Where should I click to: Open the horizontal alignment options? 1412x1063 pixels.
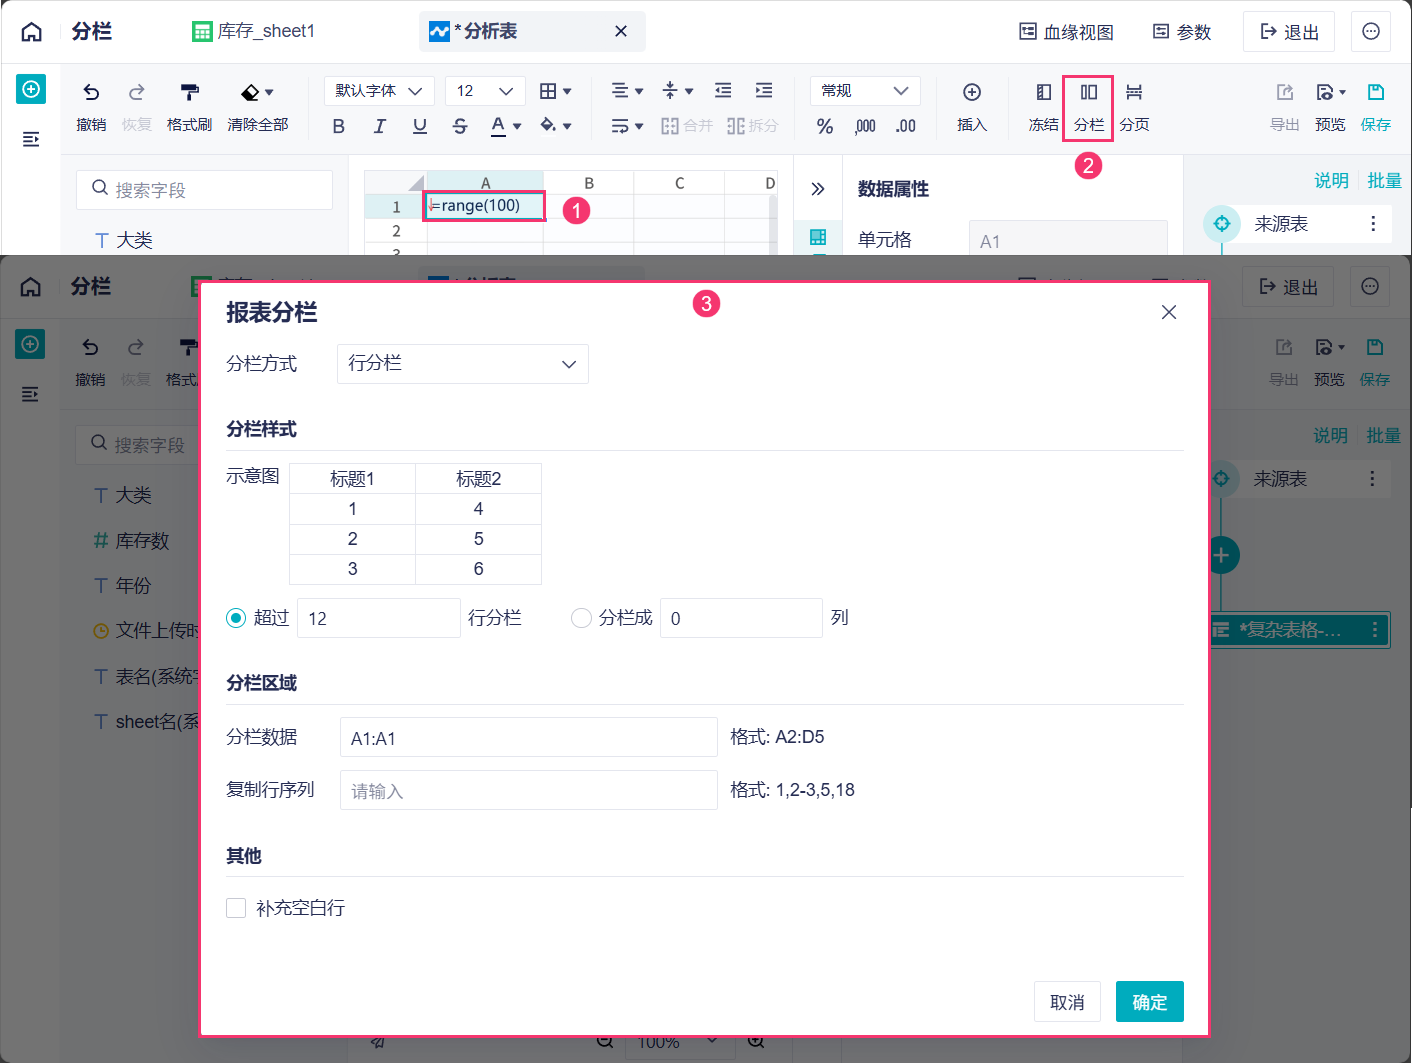tap(627, 91)
